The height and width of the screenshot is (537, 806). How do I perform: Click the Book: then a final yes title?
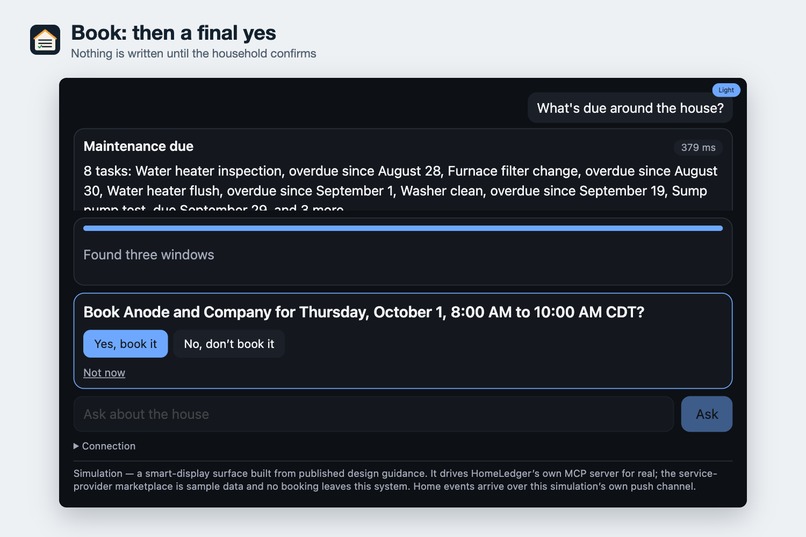click(173, 33)
